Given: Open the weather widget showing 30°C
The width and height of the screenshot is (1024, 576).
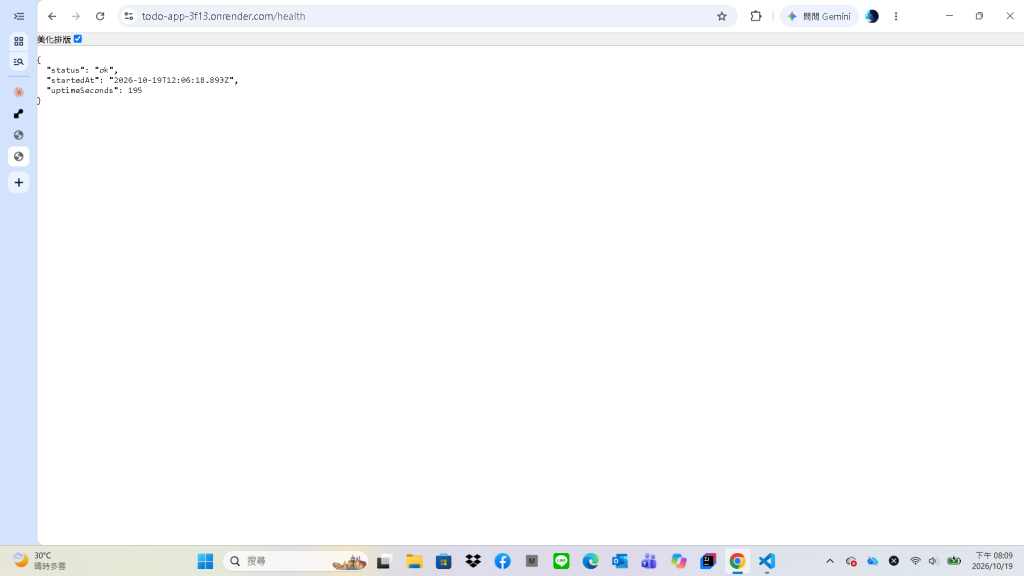Looking at the screenshot, I should (x=39, y=561).
